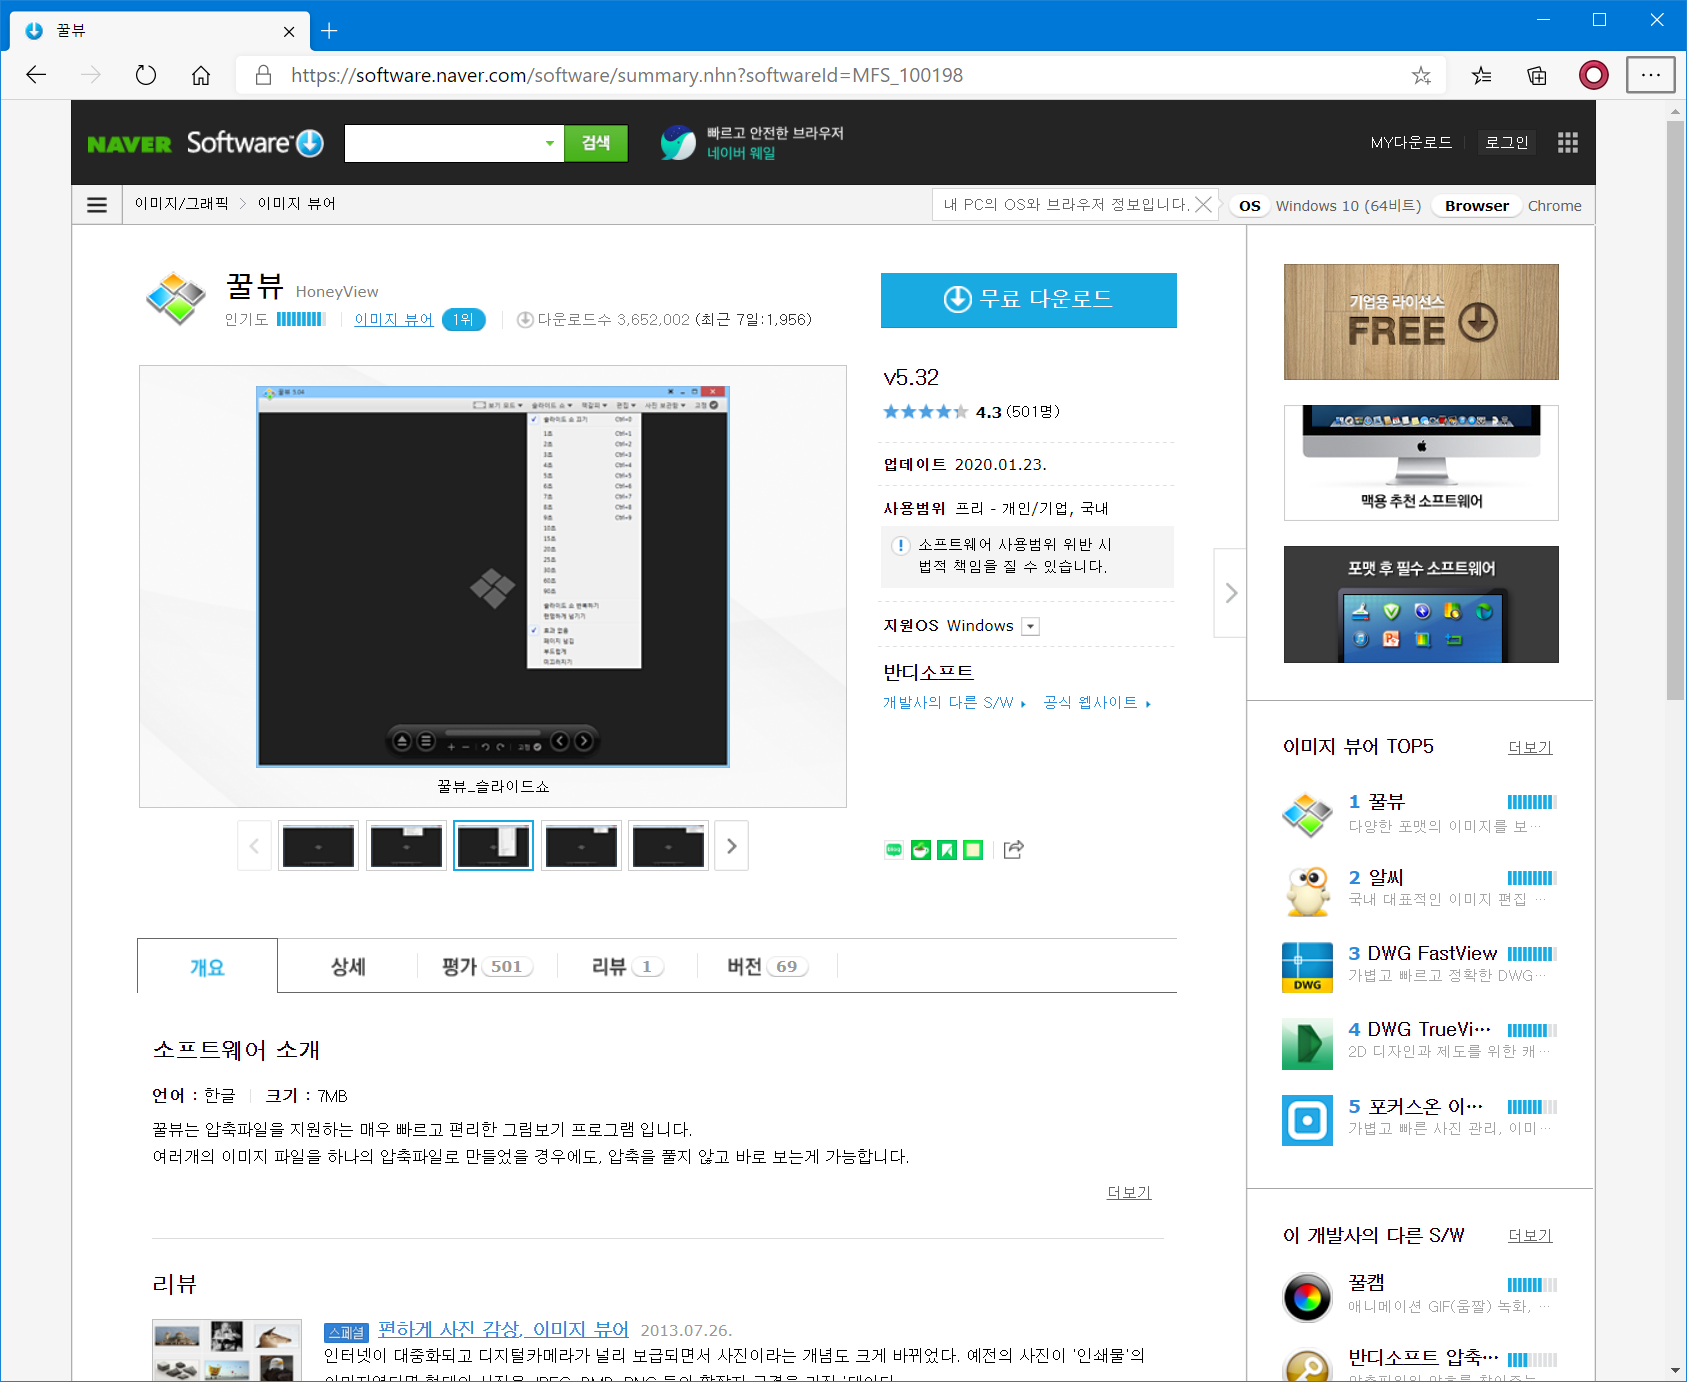
Task: Open DWG TrueView icon in the TOP5 list
Action: click(x=1307, y=1044)
